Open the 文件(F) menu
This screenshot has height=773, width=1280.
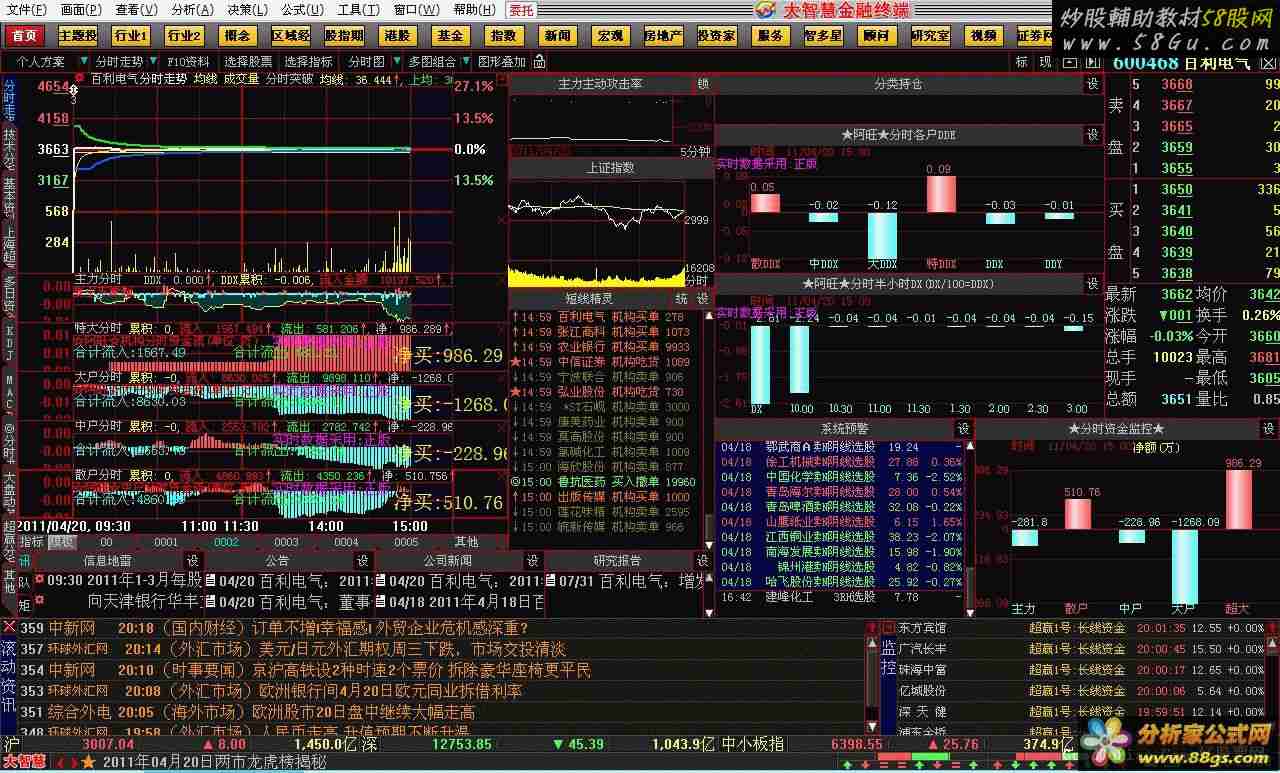tap(27, 10)
